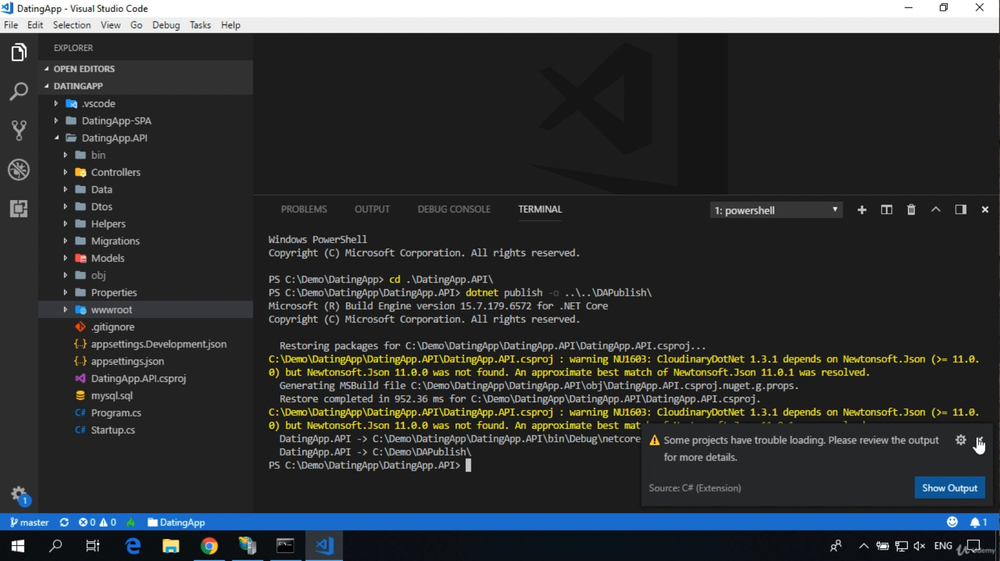1000x561 pixels.
Task: Show hidden tray icons chevron
Action: pyautogui.click(x=864, y=546)
